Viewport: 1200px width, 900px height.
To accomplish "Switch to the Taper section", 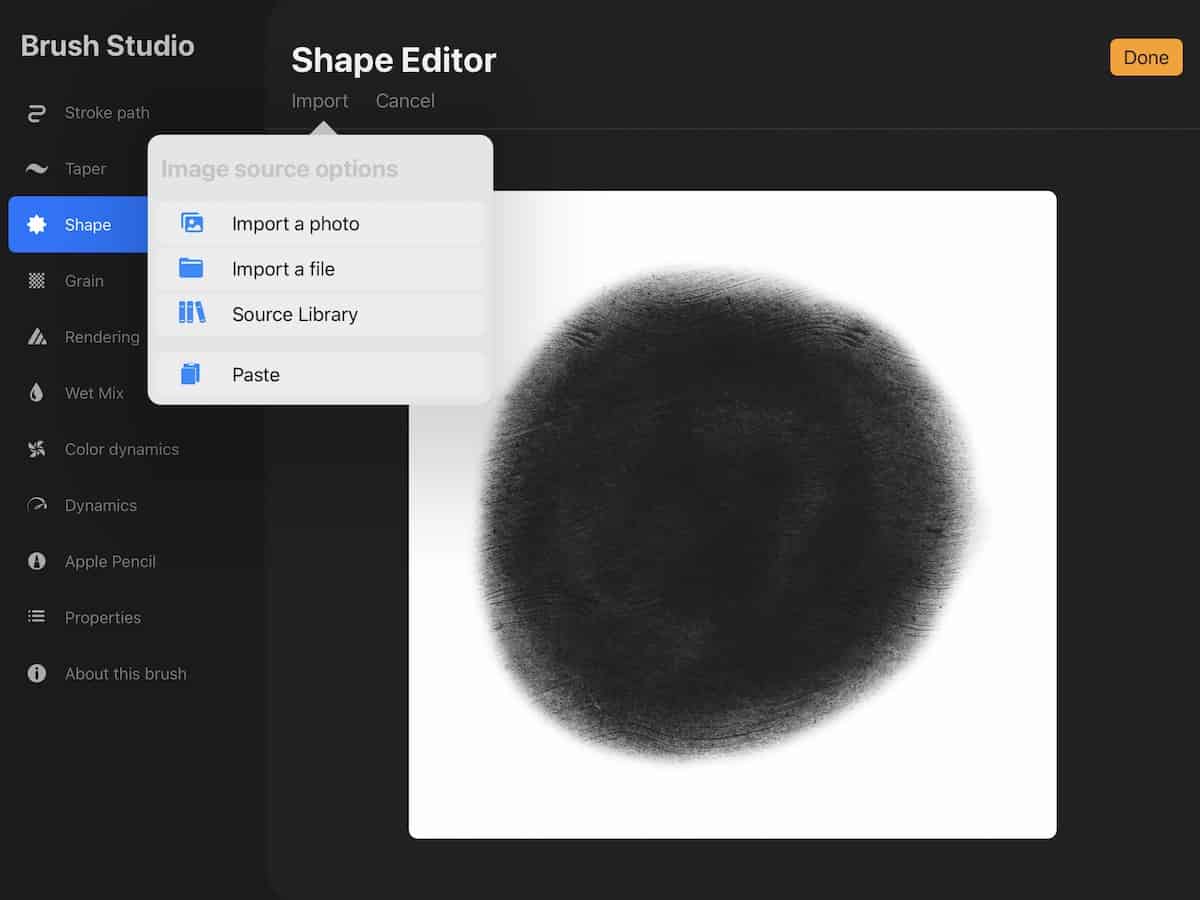I will tap(85, 169).
